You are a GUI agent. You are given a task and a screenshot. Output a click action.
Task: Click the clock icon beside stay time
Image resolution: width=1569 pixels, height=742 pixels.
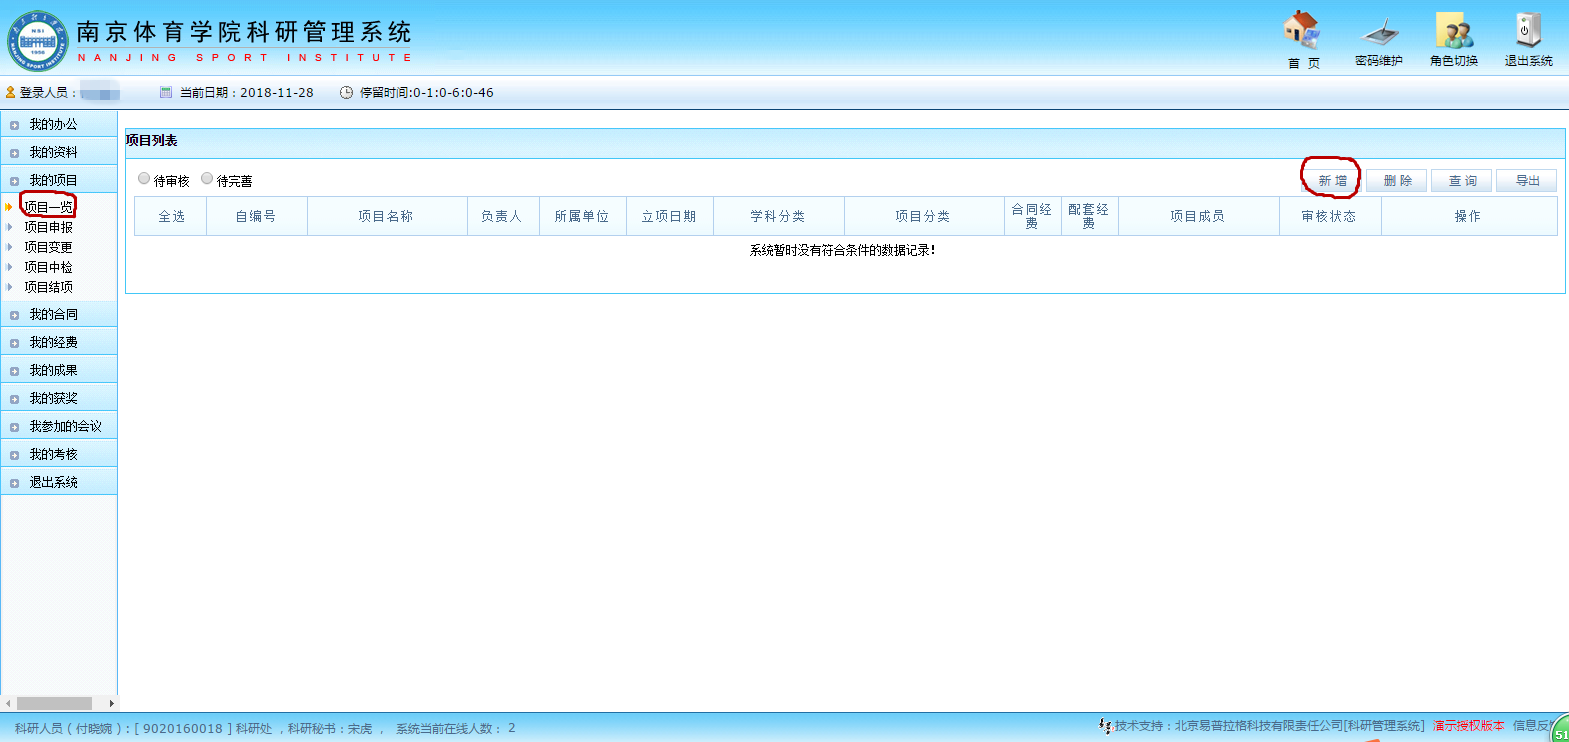point(346,92)
